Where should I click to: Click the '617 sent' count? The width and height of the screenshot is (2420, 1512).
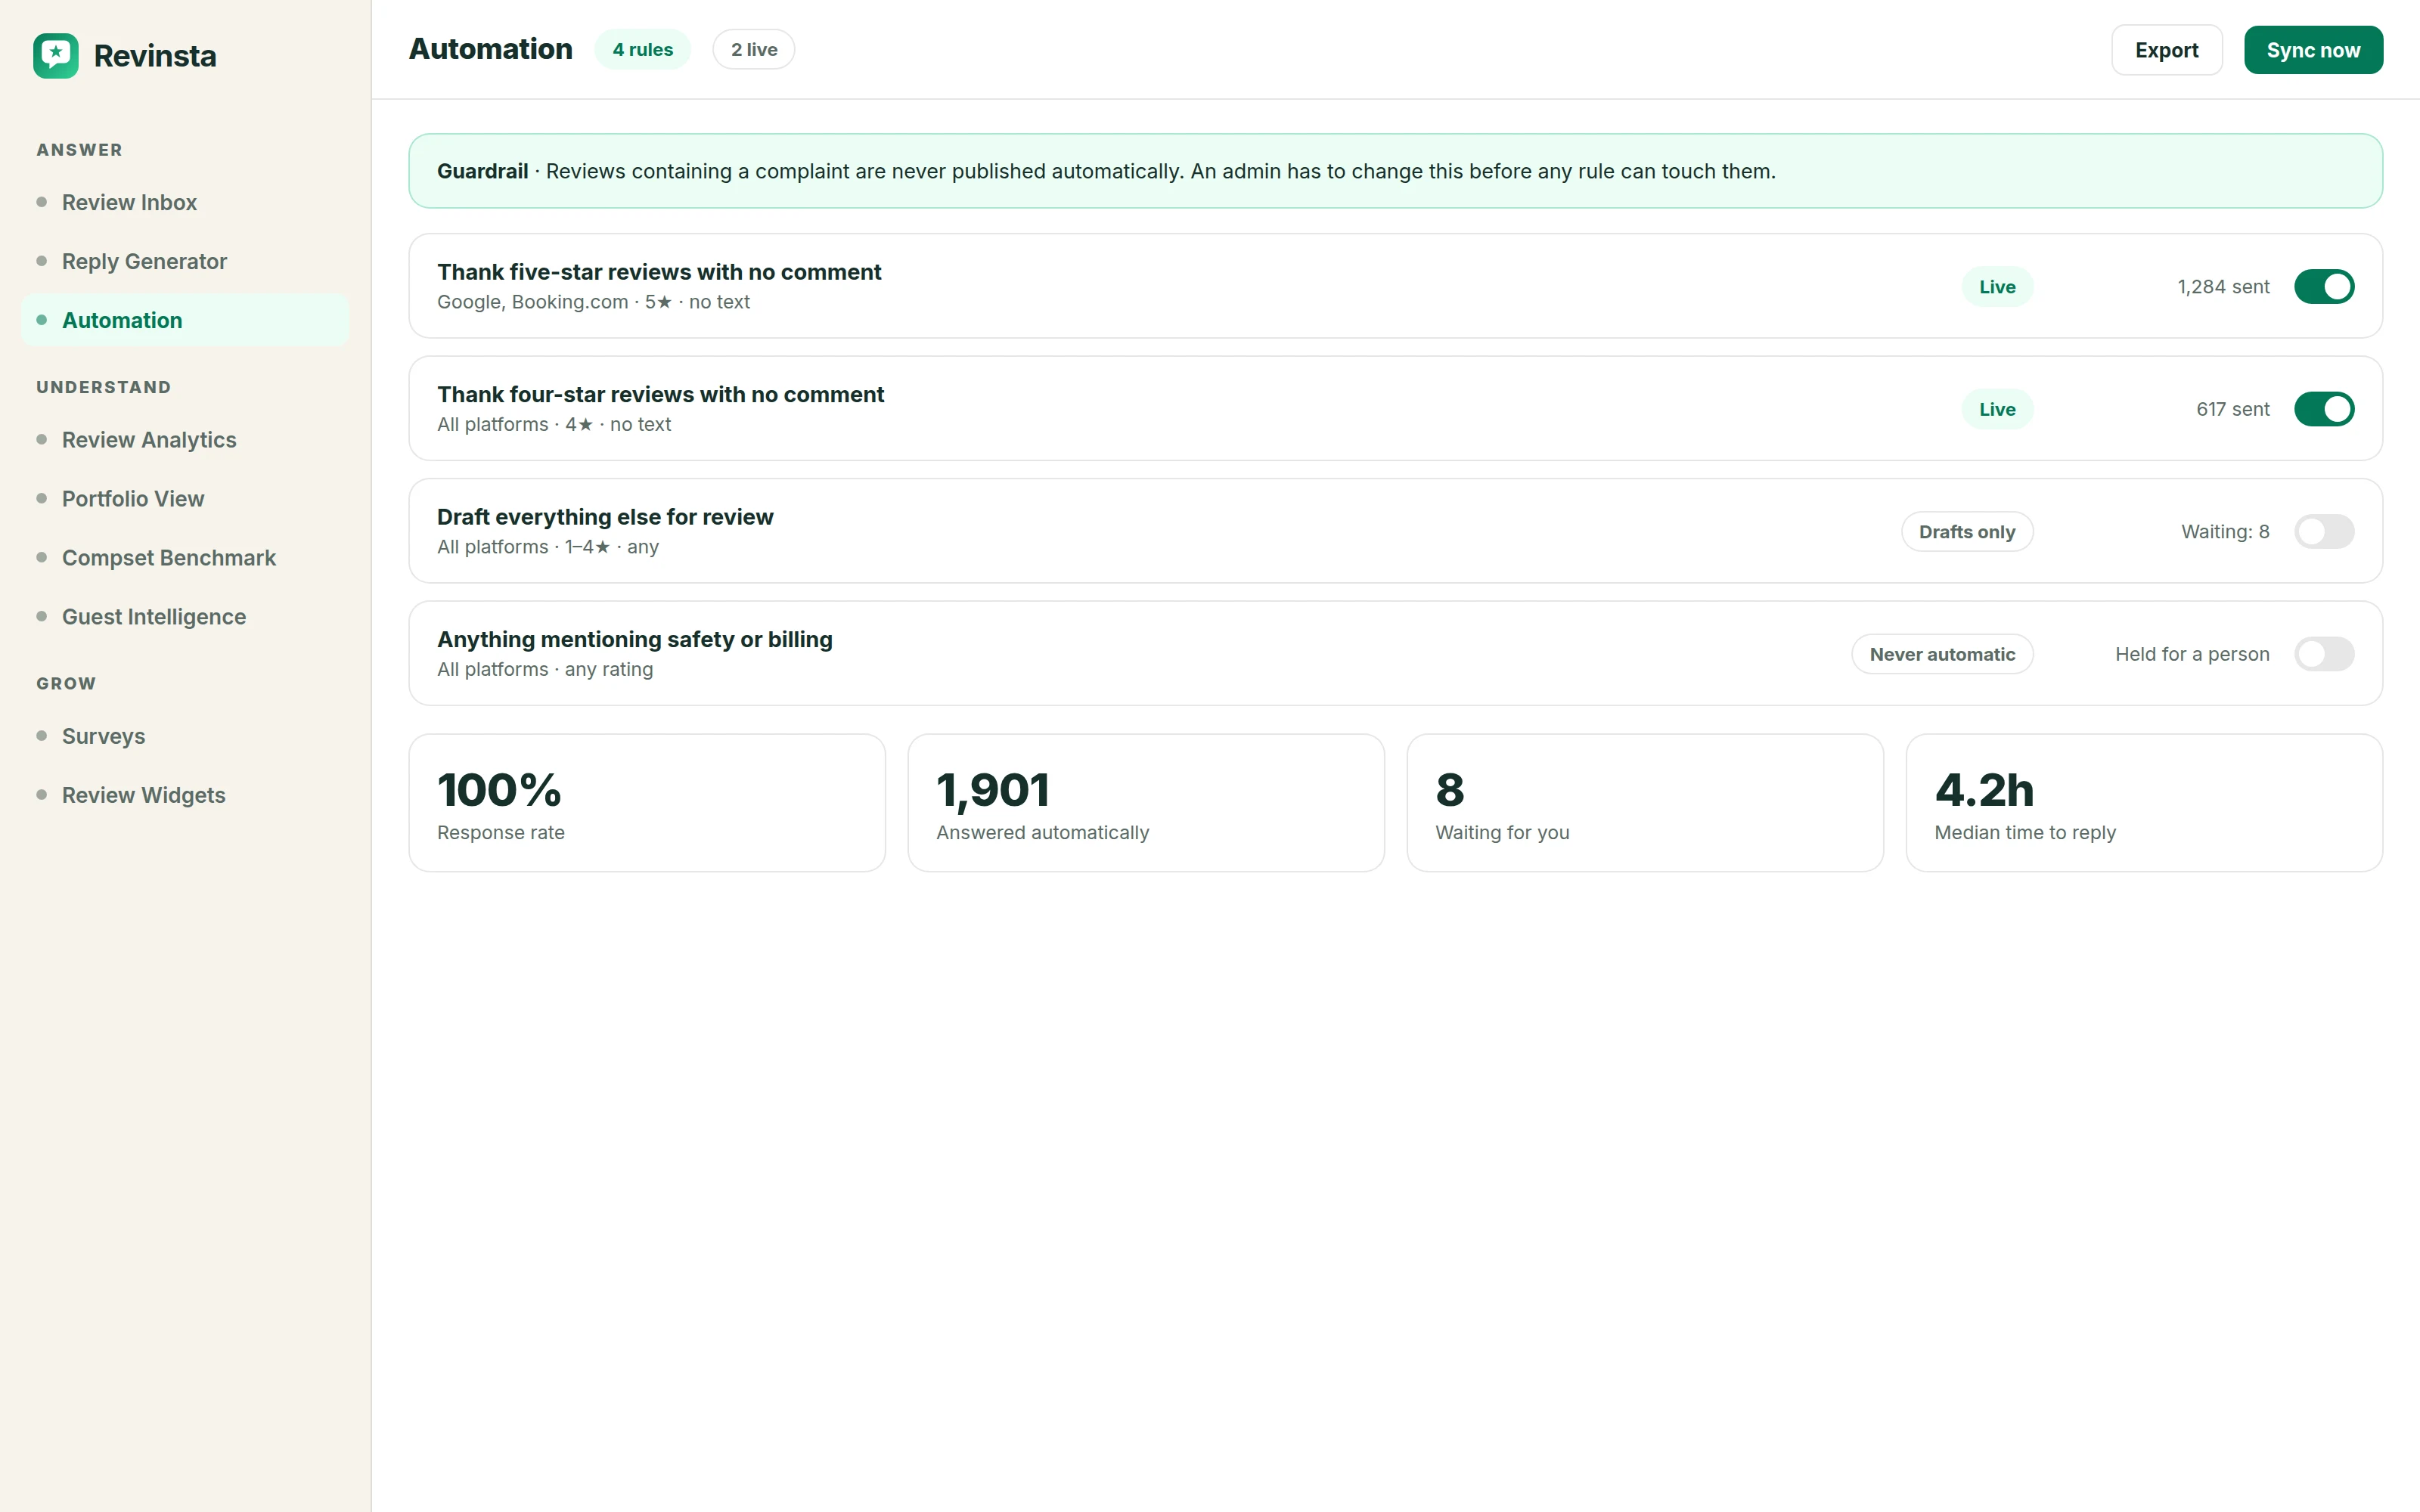(x=2232, y=409)
